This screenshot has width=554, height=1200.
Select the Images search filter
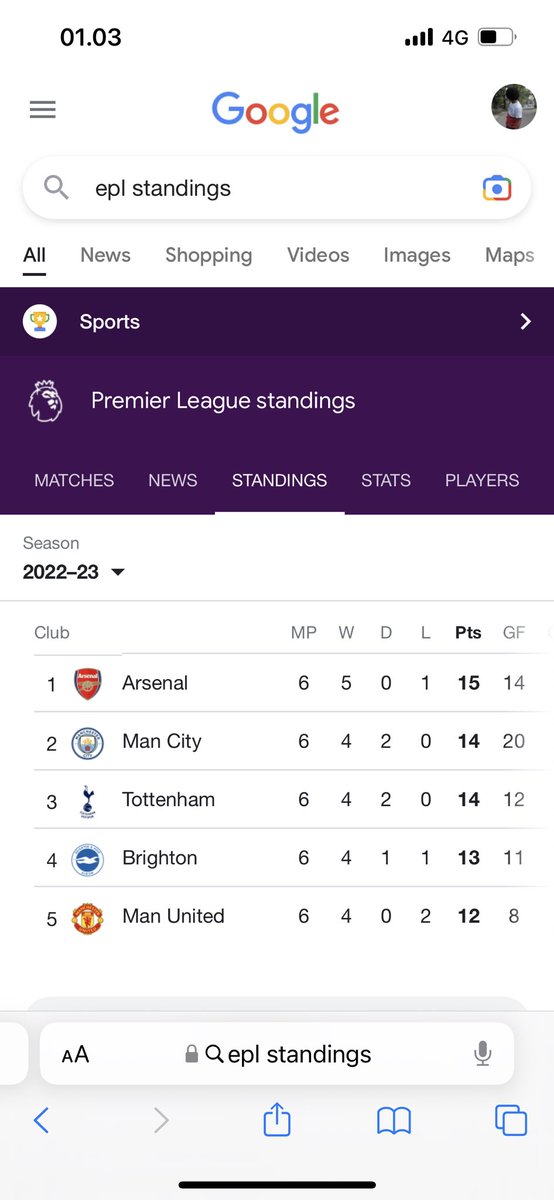coord(417,255)
